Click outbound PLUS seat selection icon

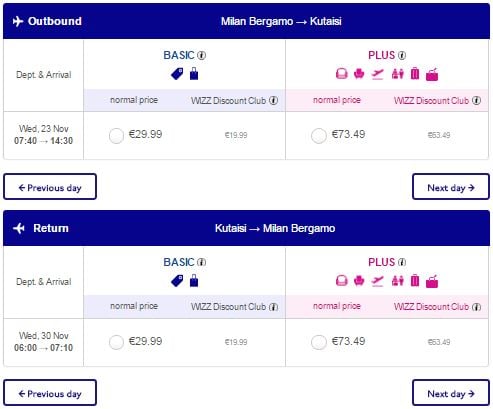pos(359,74)
